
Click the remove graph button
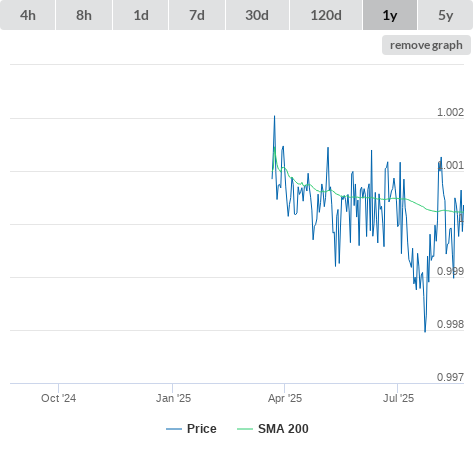(426, 45)
